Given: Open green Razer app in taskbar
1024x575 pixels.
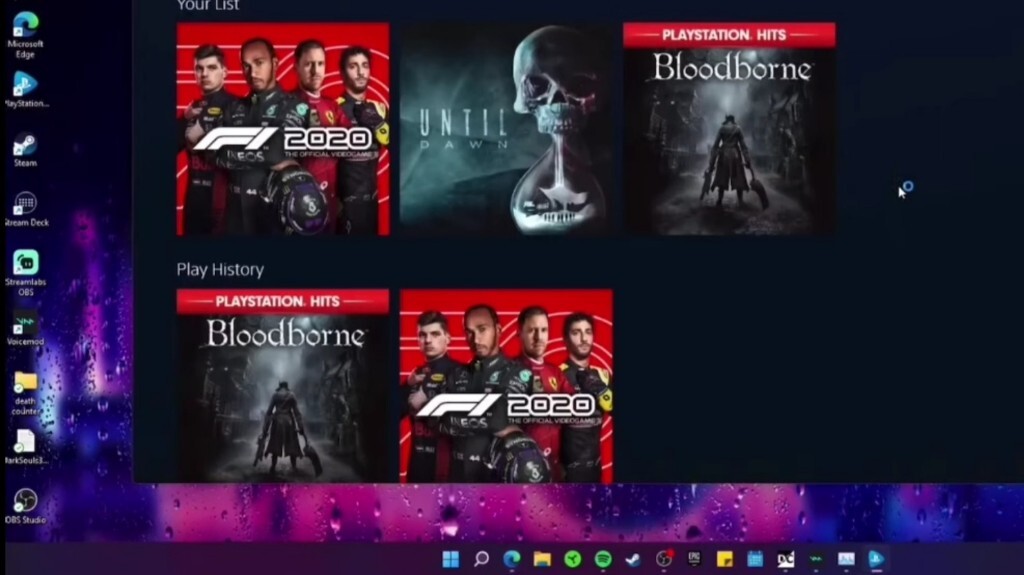Looking at the screenshot, I should point(573,559).
